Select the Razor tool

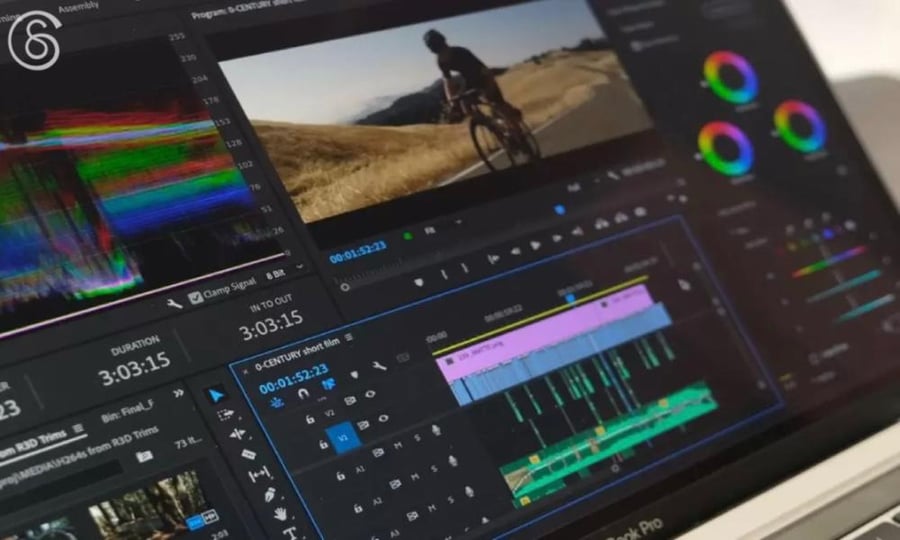249,454
